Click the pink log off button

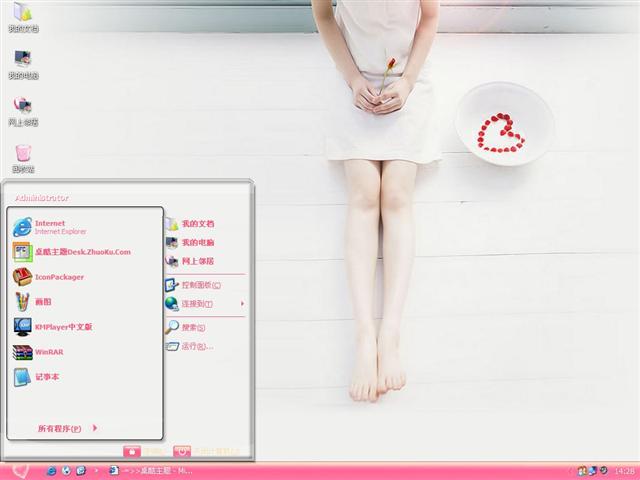132,451
